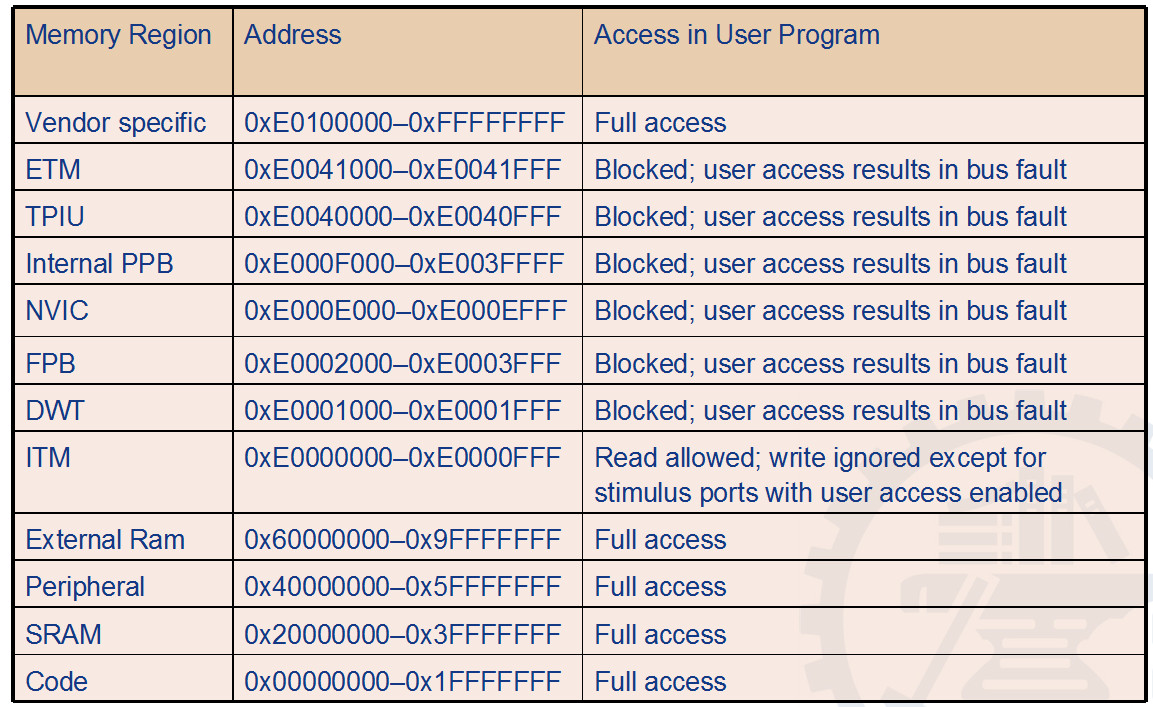Click the Internal PPB cell
1153x707 pixels.
pyautogui.click(x=99, y=264)
